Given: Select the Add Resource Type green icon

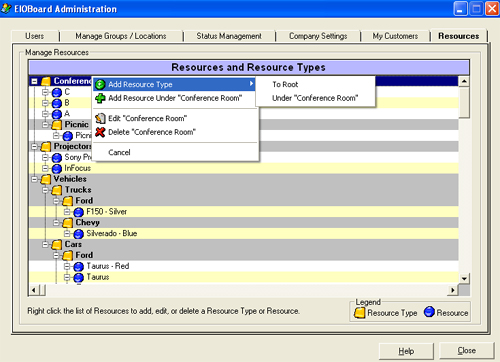Looking at the screenshot, I should coord(100,85).
